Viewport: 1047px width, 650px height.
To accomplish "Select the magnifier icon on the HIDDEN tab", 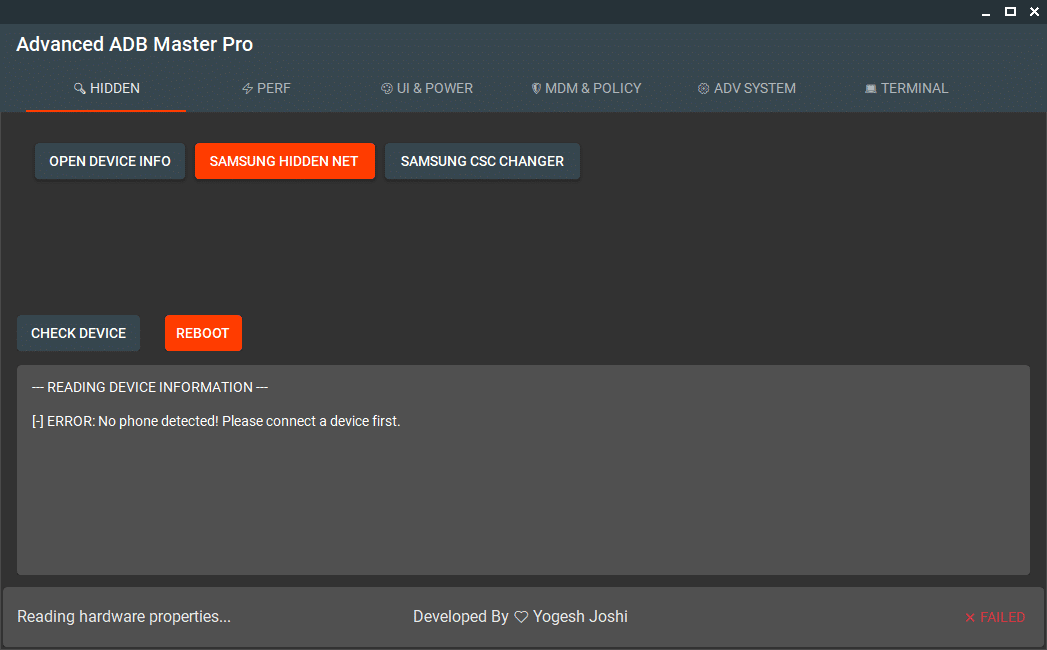I will 80,88.
